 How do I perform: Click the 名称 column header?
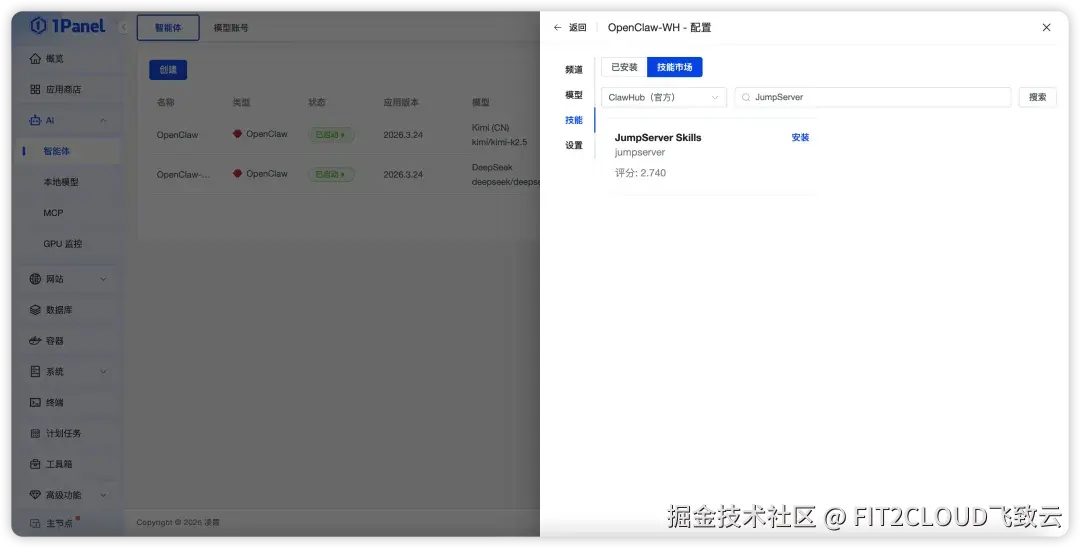tap(165, 103)
